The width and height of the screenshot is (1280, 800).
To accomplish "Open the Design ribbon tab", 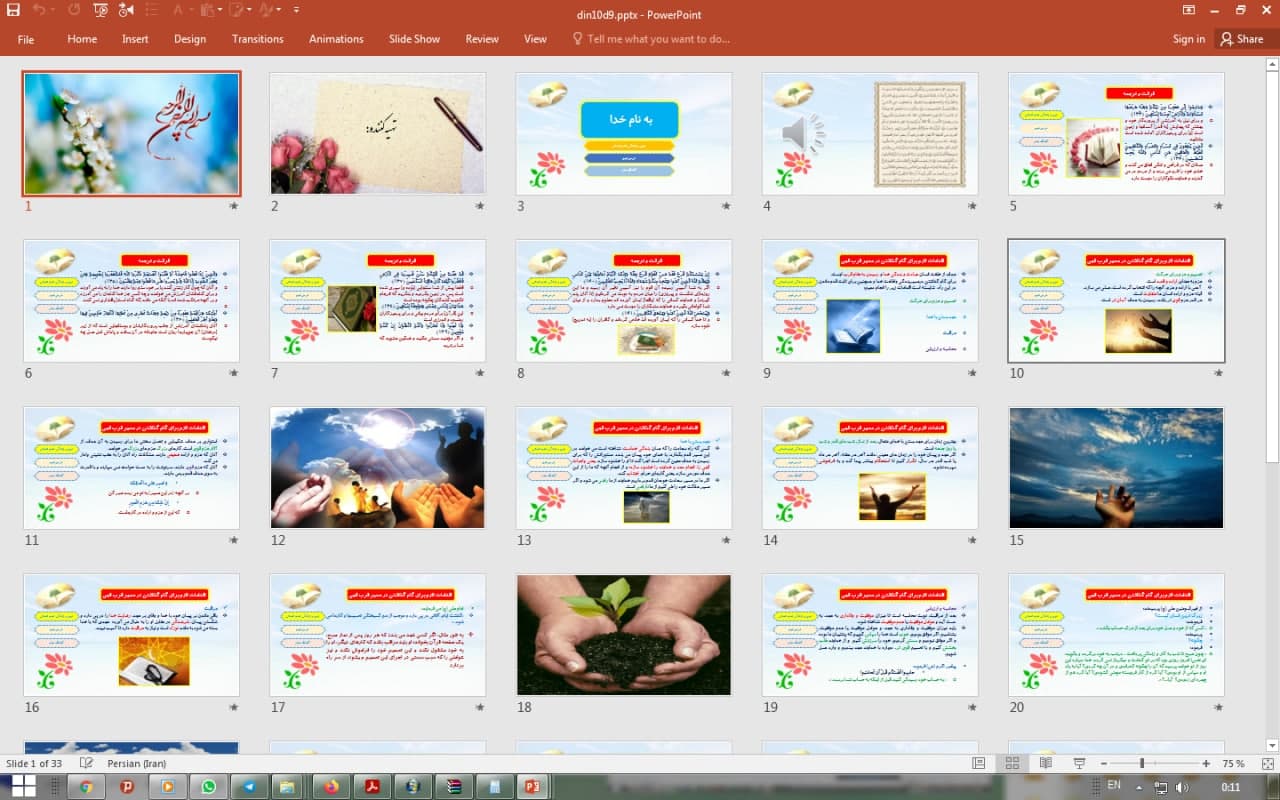I will click(x=190, y=39).
